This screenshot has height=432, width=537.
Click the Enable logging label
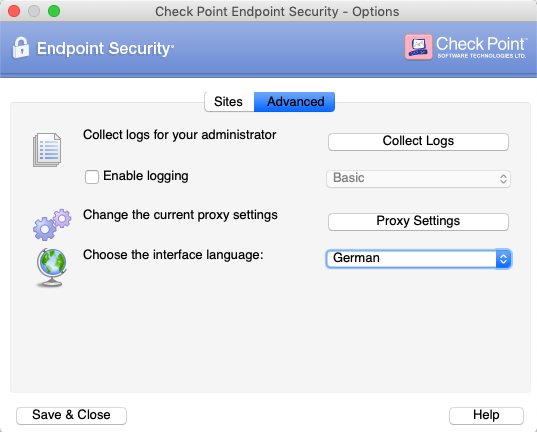coord(146,176)
